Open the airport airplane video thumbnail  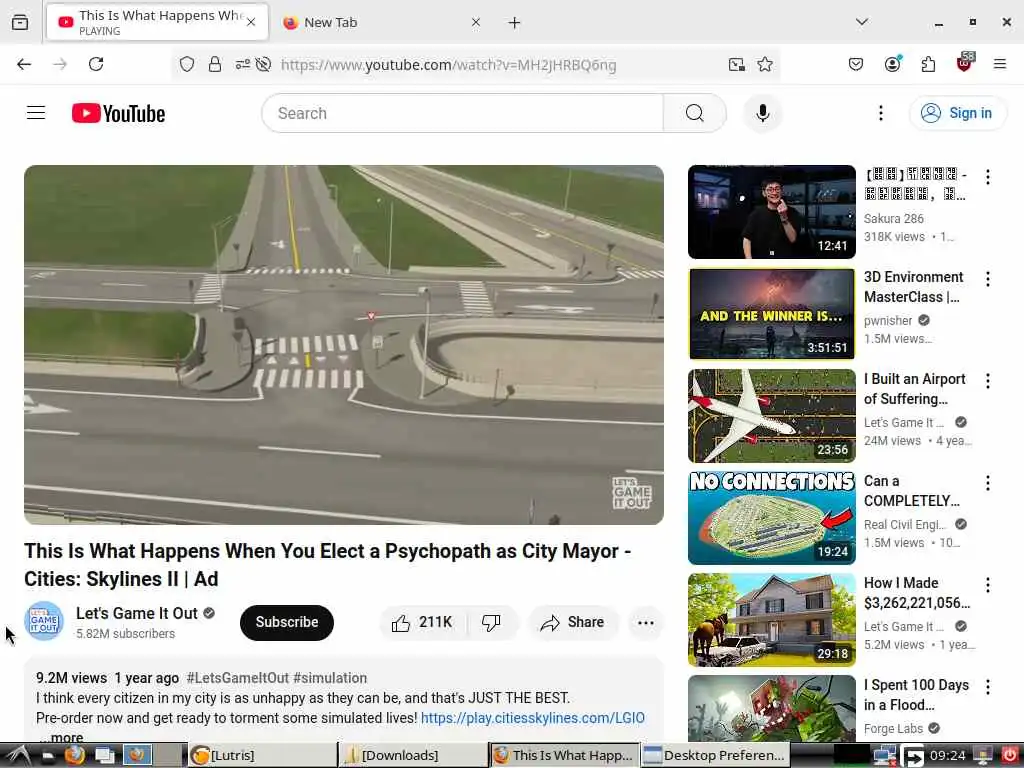pos(771,415)
